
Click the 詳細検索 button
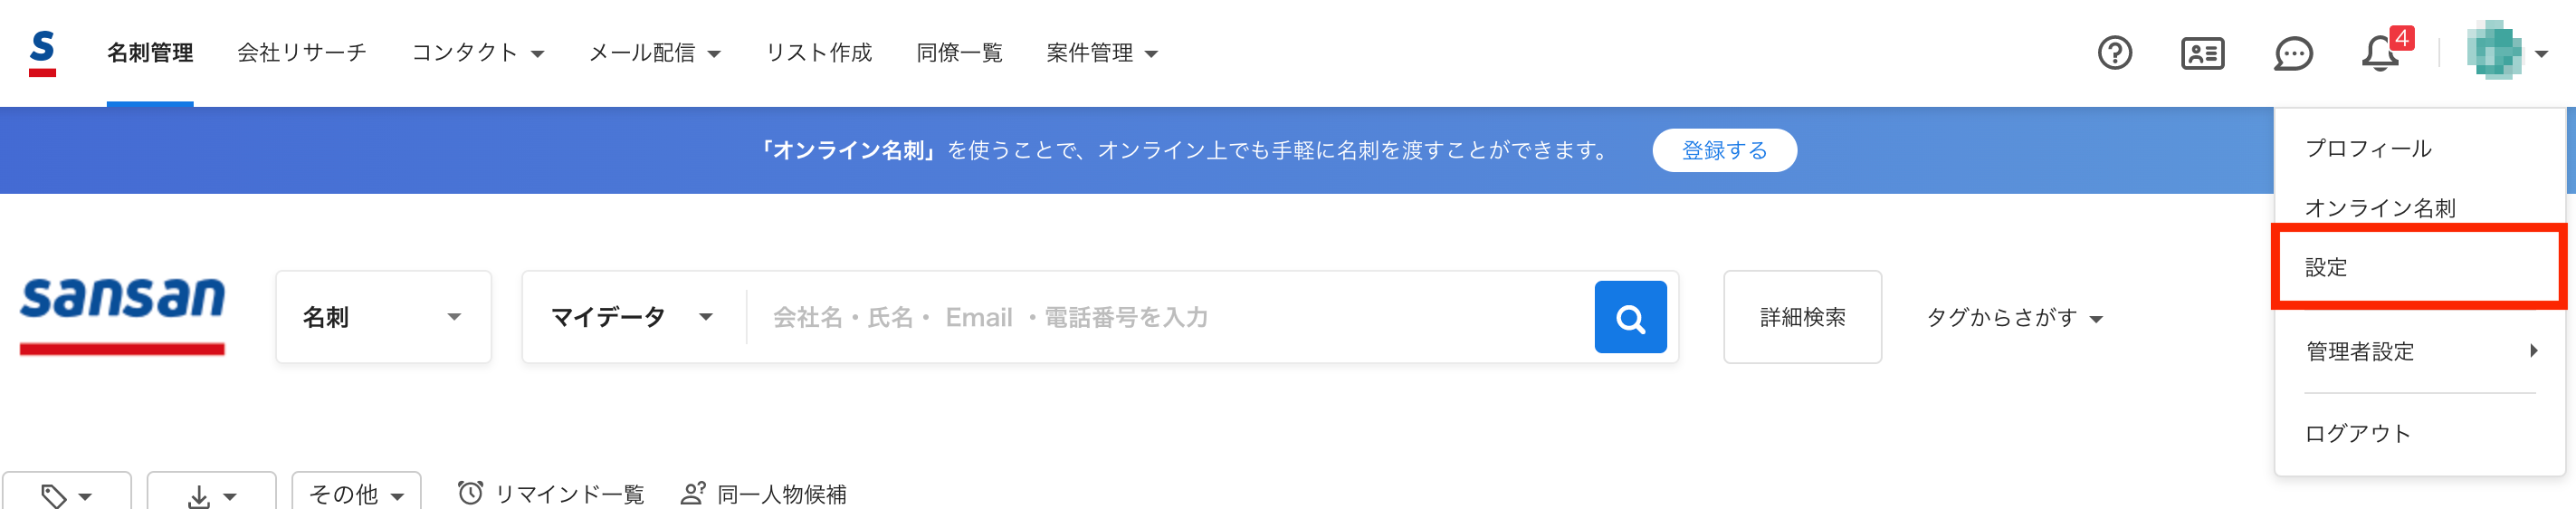pyautogui.click(x=1802, y=317)
